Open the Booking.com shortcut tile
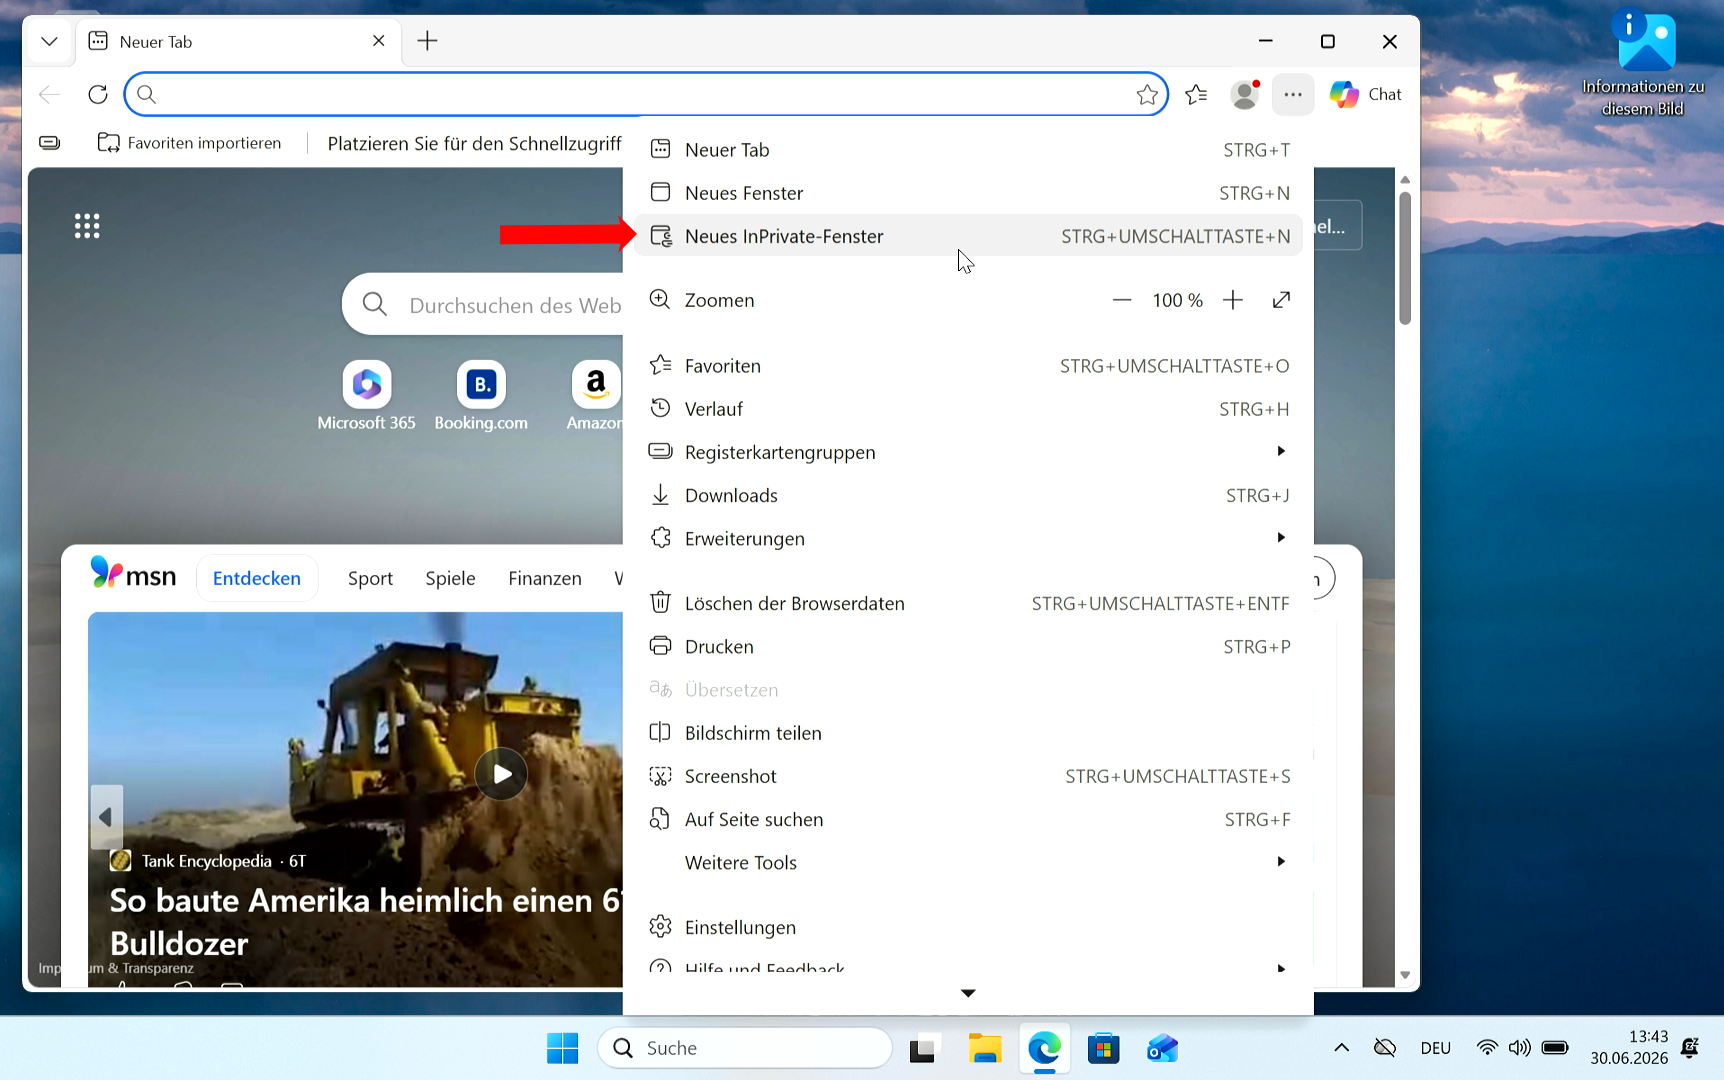 click(x=481, y=396)
